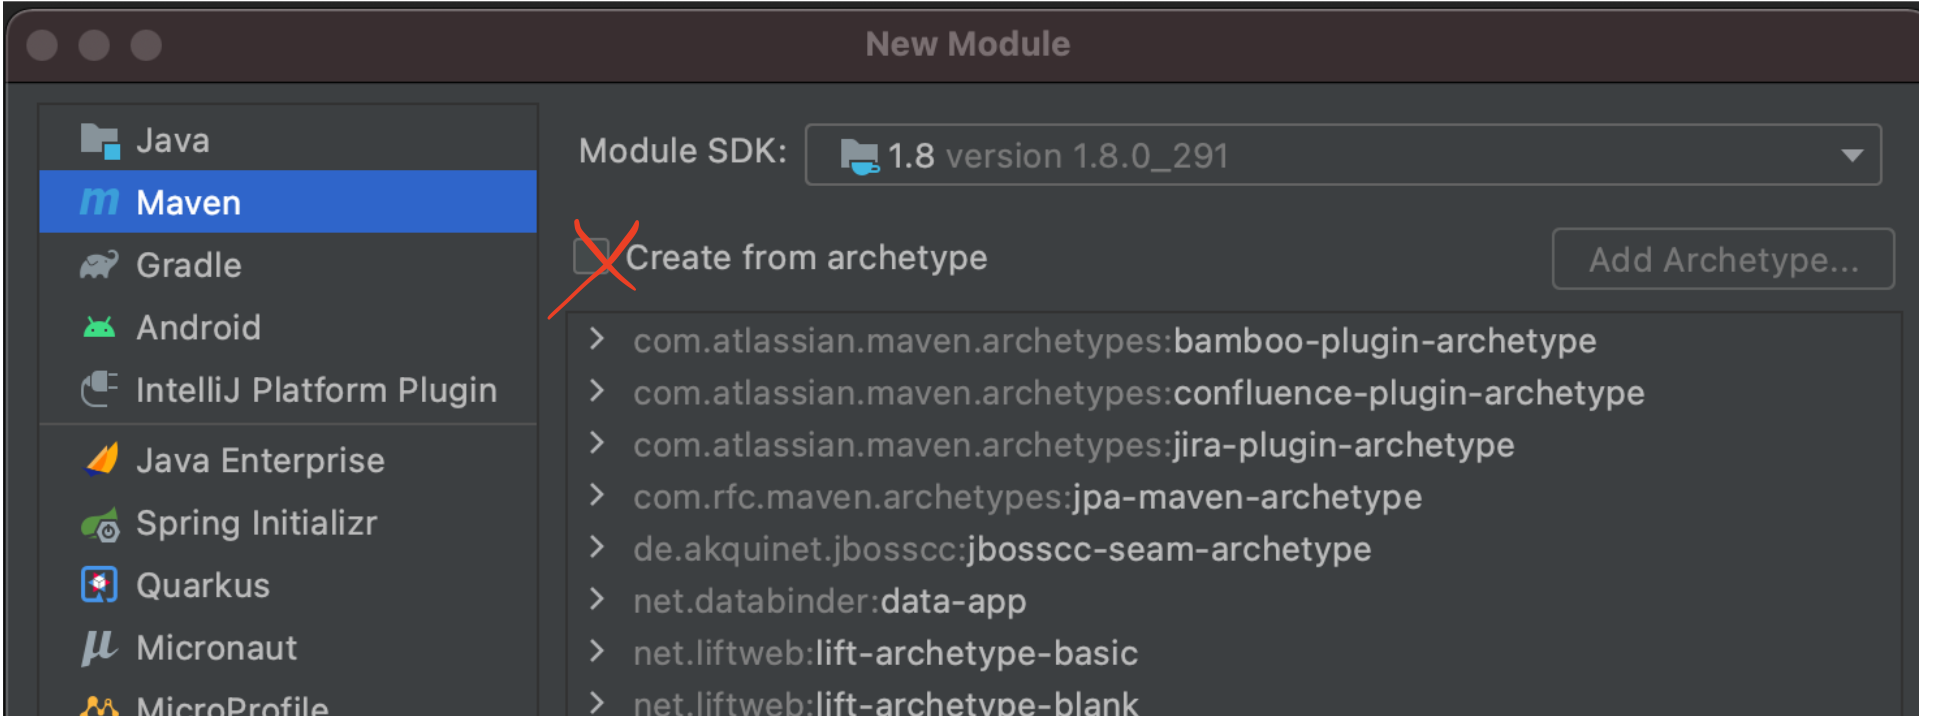
Task: Select IntelliJ Platform Plugin module type
Action: (288, 390)
